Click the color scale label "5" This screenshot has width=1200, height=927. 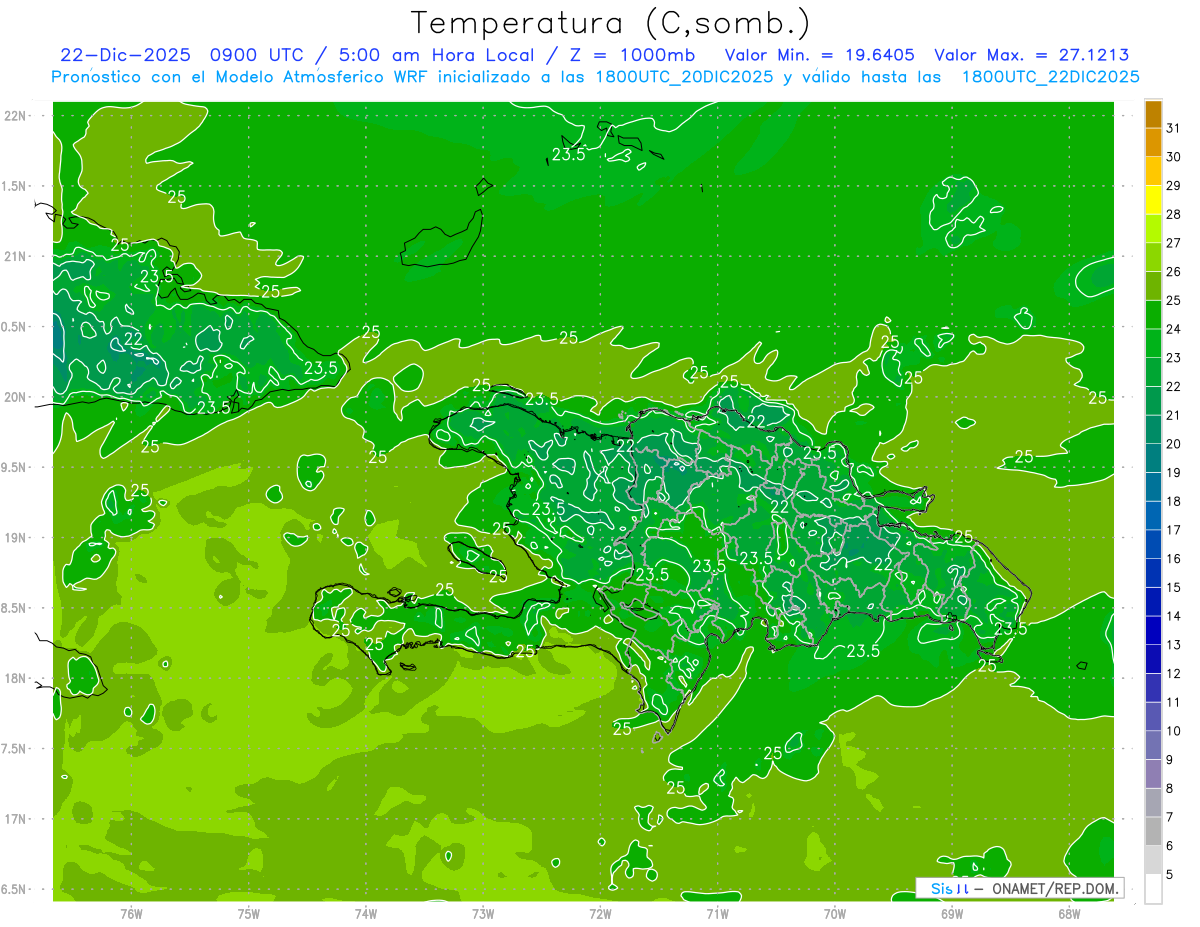1170,875
